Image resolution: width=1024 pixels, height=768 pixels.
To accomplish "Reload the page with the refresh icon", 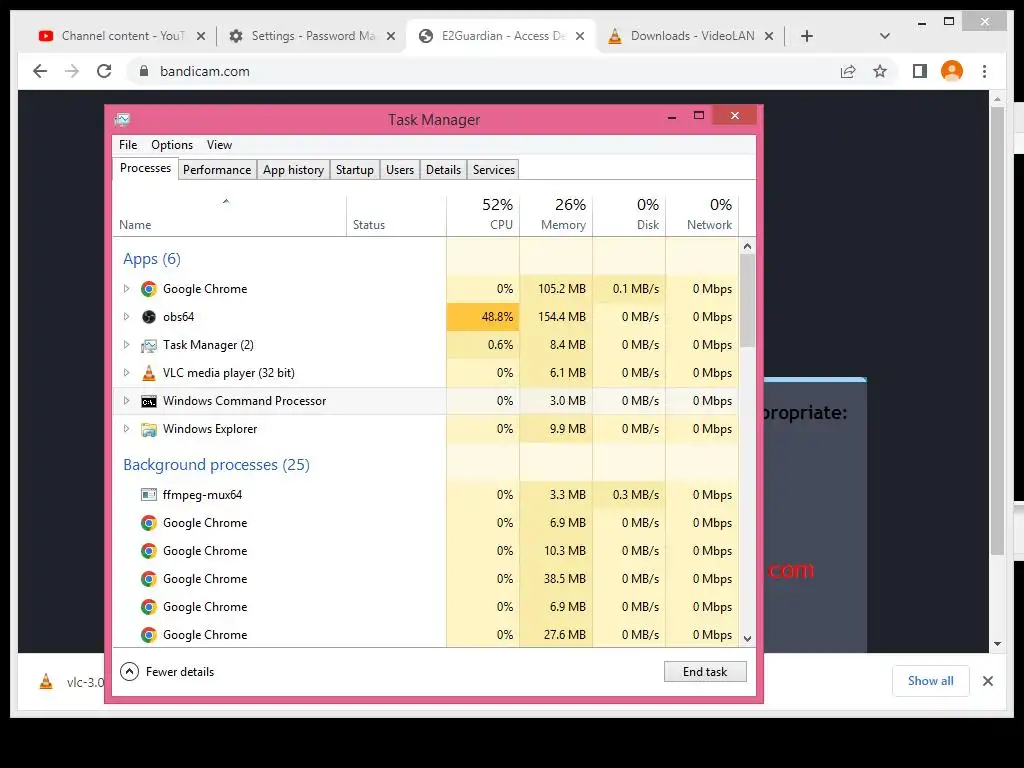I will pyautogui.click(x=104, y=71).
